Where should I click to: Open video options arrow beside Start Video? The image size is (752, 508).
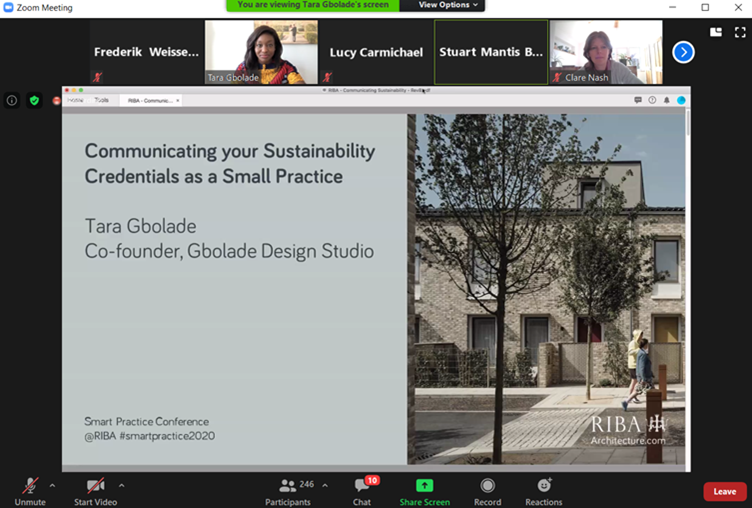pos(121,485)
